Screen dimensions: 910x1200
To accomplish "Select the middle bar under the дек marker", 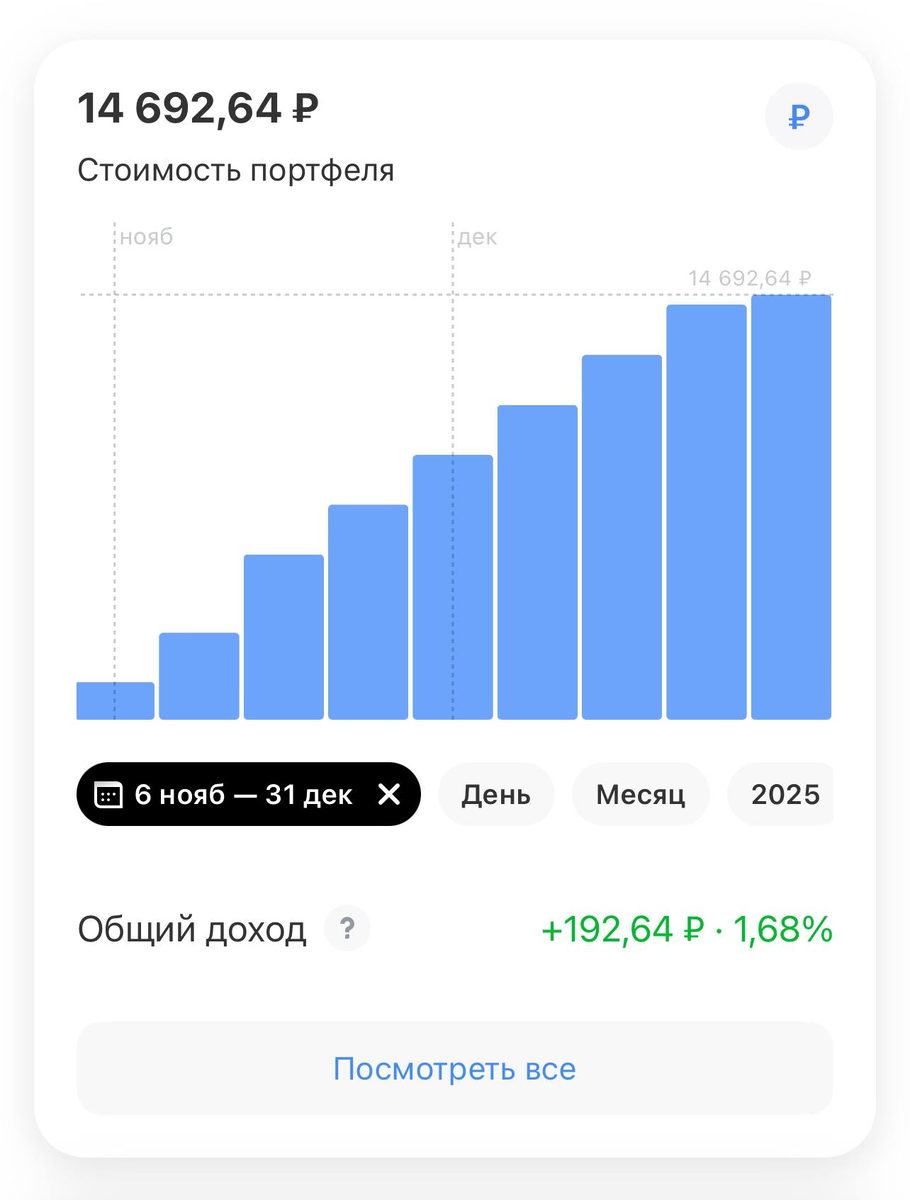I will coord(451,585).
